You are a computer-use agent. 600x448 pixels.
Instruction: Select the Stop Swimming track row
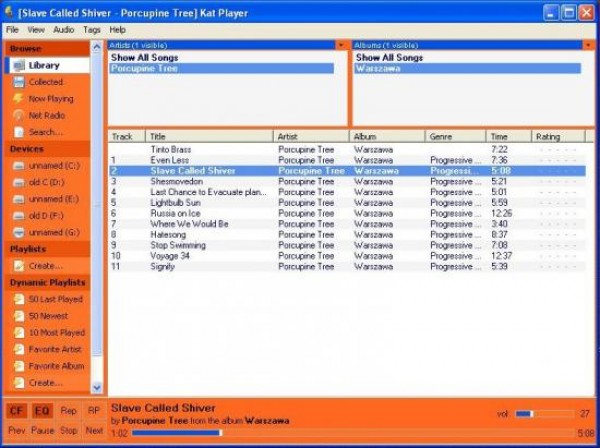point(347,245)
